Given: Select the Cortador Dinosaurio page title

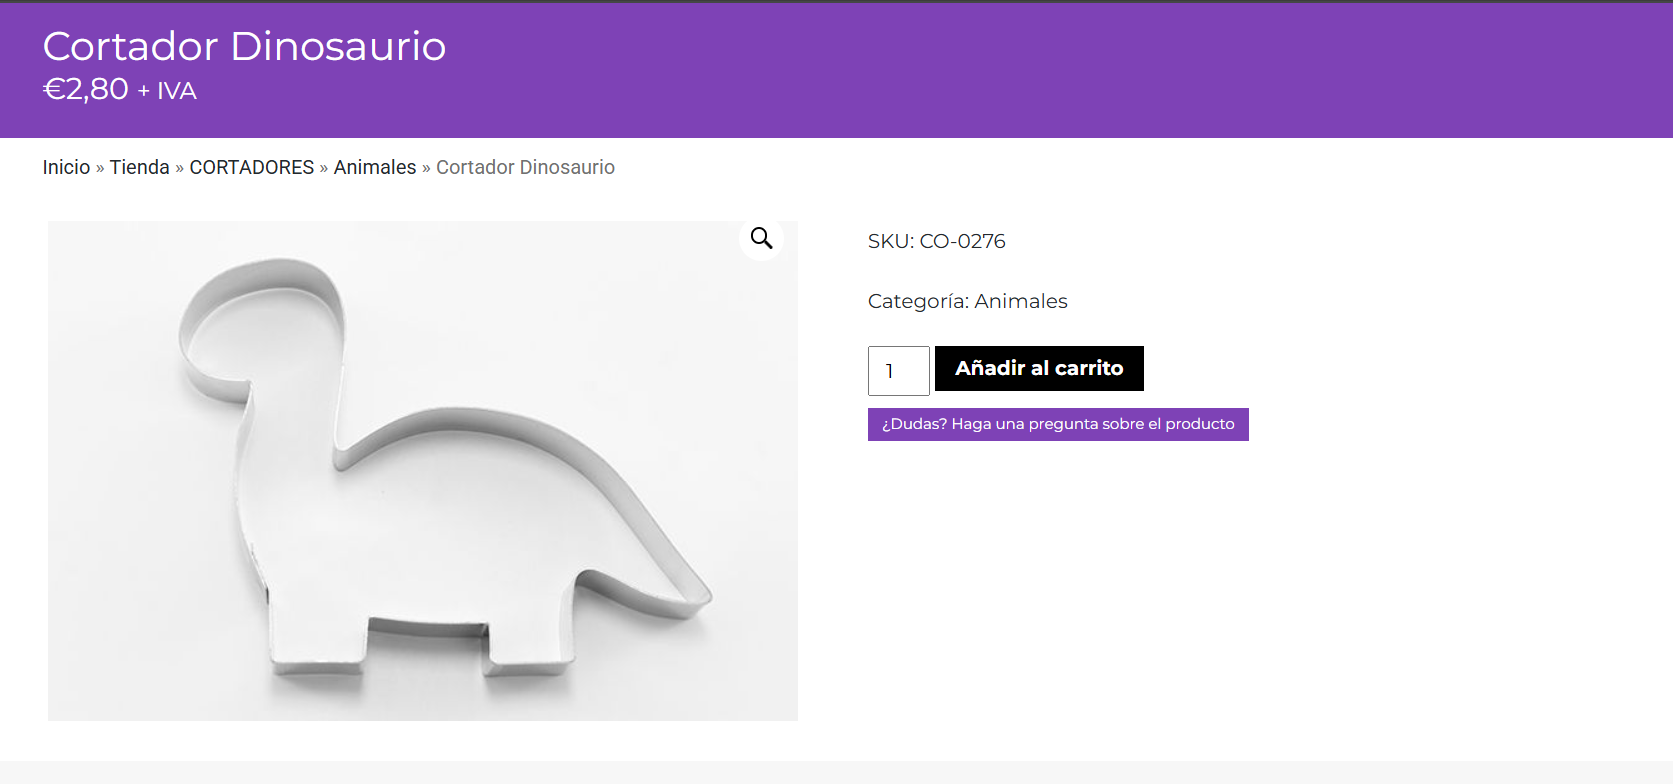Looking at the screenshot, I should tap(244, 46).
